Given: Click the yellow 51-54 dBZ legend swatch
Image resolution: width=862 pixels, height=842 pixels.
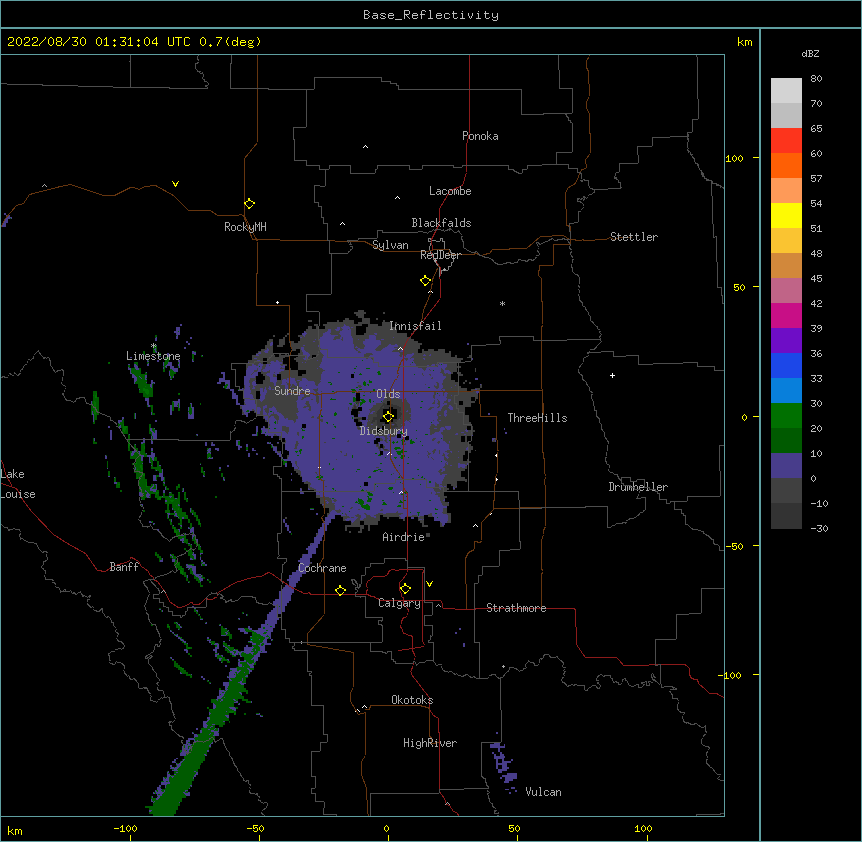Looking at the screenshot, I should (786, 215).
